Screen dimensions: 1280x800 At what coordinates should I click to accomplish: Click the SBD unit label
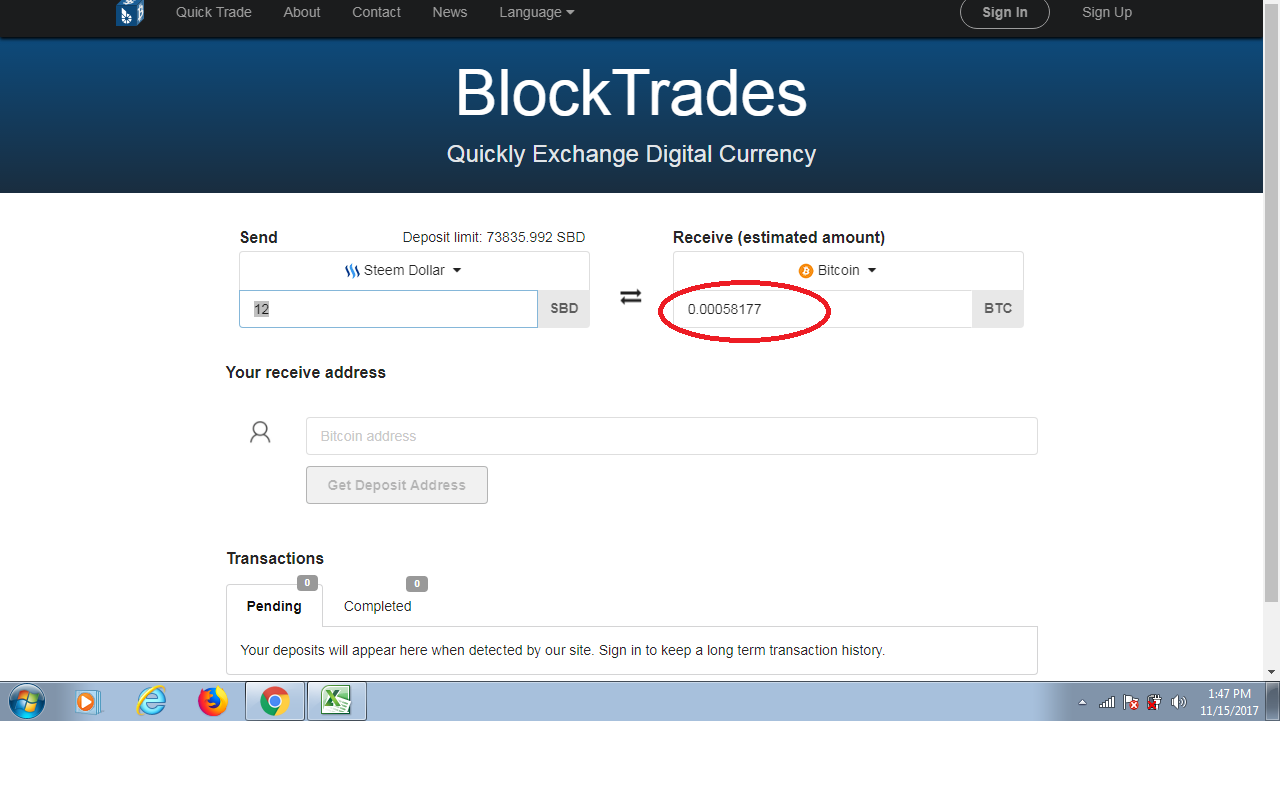[564, 309]
